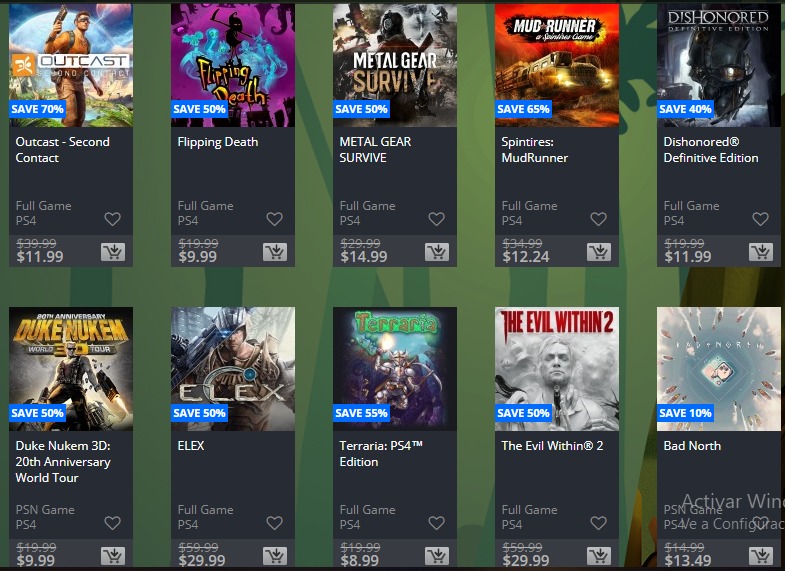The width and height of the screenshot is (786, 571).
Task: Add Spintires: MudRunner to cart
Action: click(599, 252)
